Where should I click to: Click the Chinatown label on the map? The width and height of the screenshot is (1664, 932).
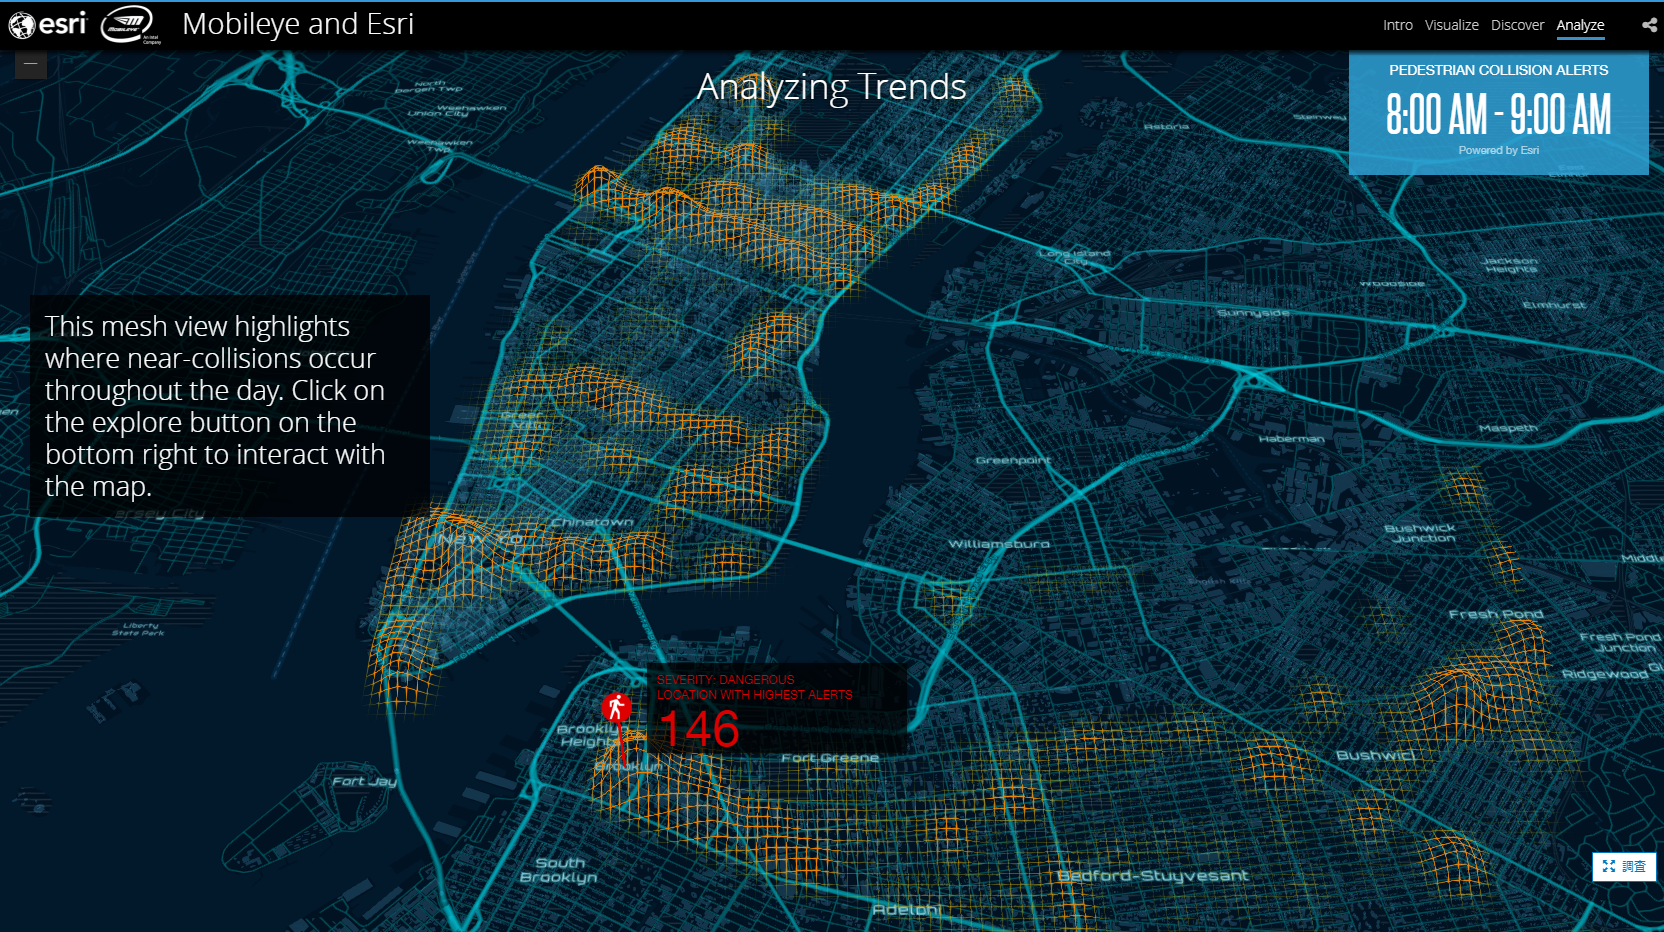coord(591,522)
